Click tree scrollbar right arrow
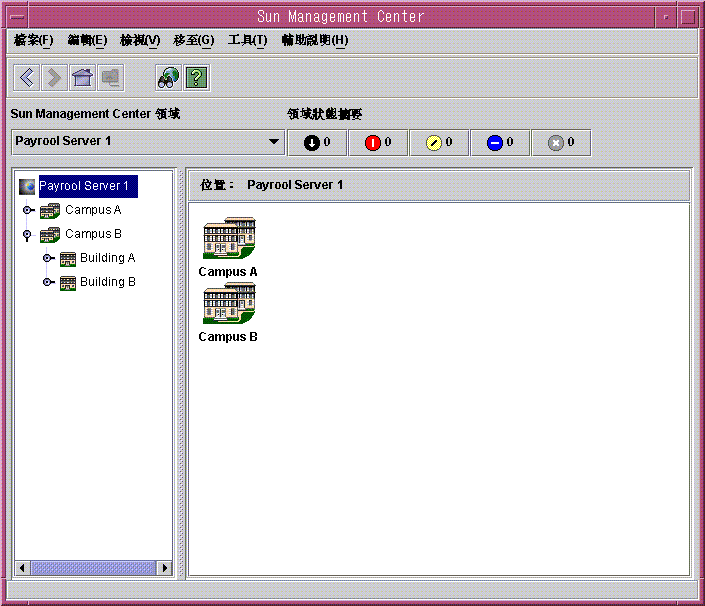This screenshot has width=705, height=606. 165,568
